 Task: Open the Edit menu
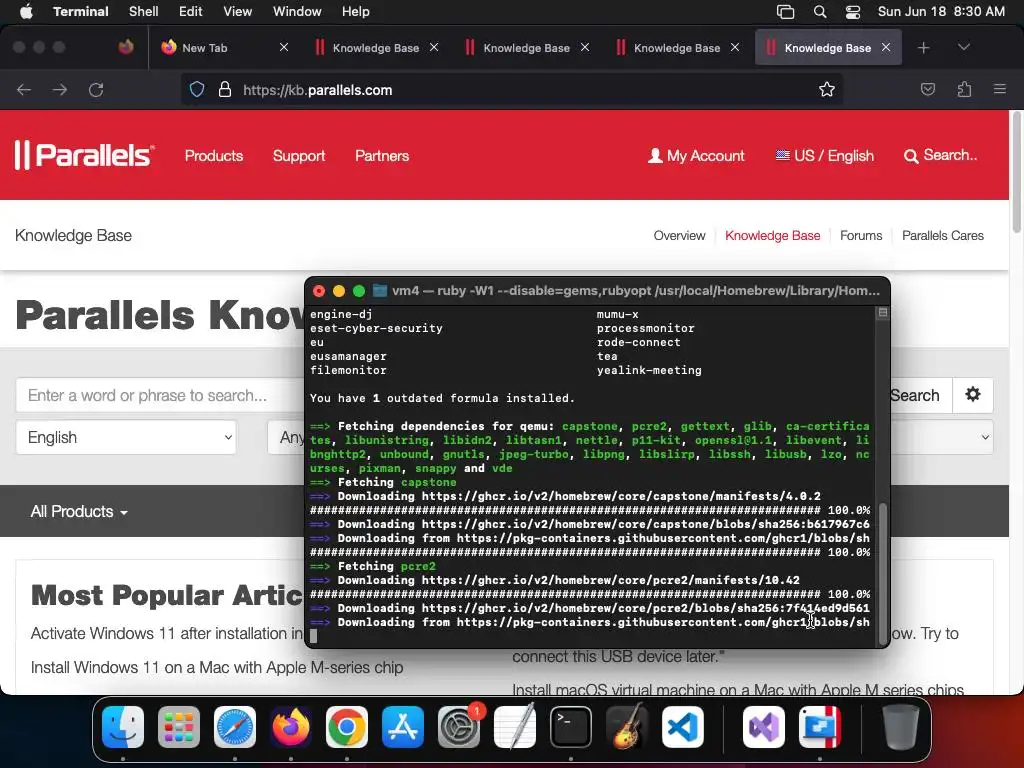[x=190, y=12]
